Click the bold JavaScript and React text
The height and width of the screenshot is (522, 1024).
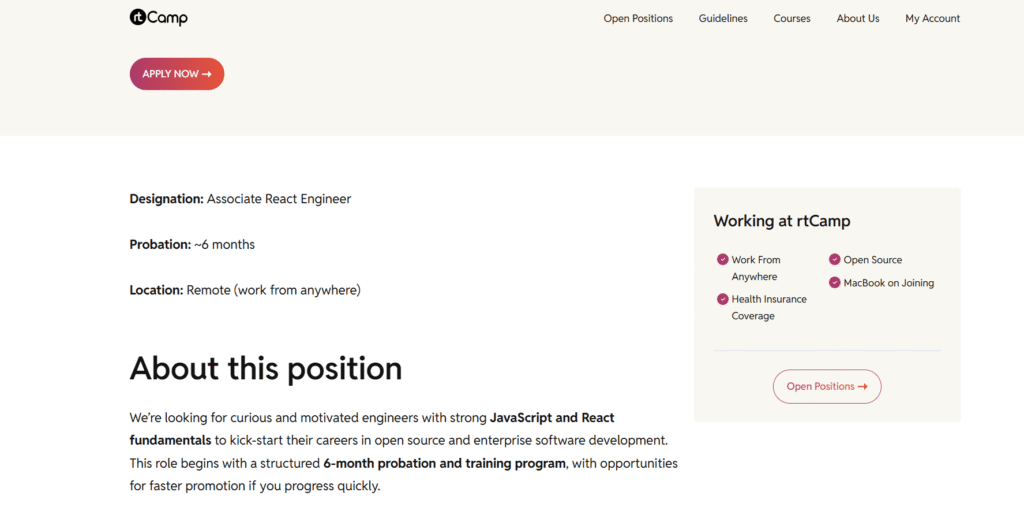[x=552, y=417]
